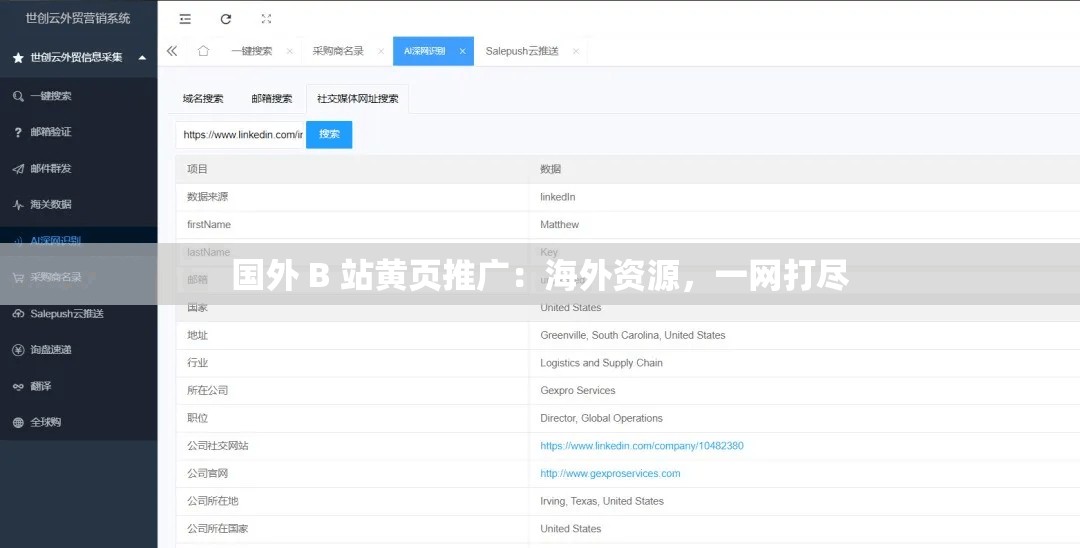Click the 地址 row label
This screenshot has width=1080, height=548.
pos(197,335)
